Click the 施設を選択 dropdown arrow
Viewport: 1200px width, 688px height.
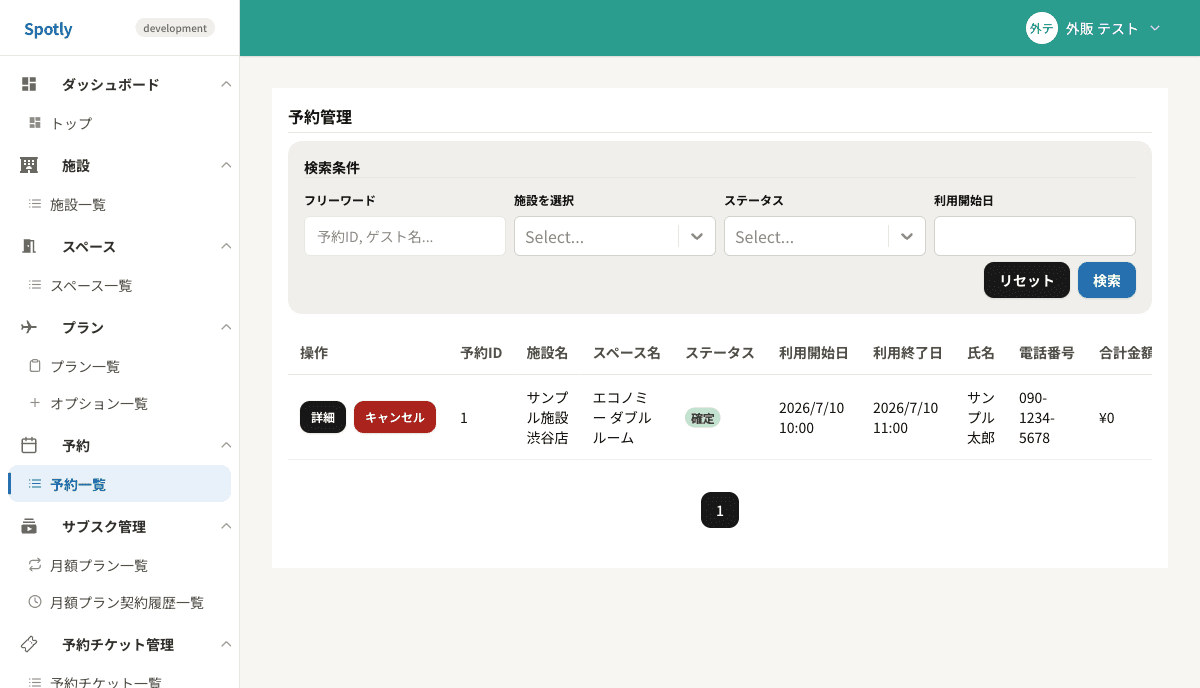click(698, 236)
